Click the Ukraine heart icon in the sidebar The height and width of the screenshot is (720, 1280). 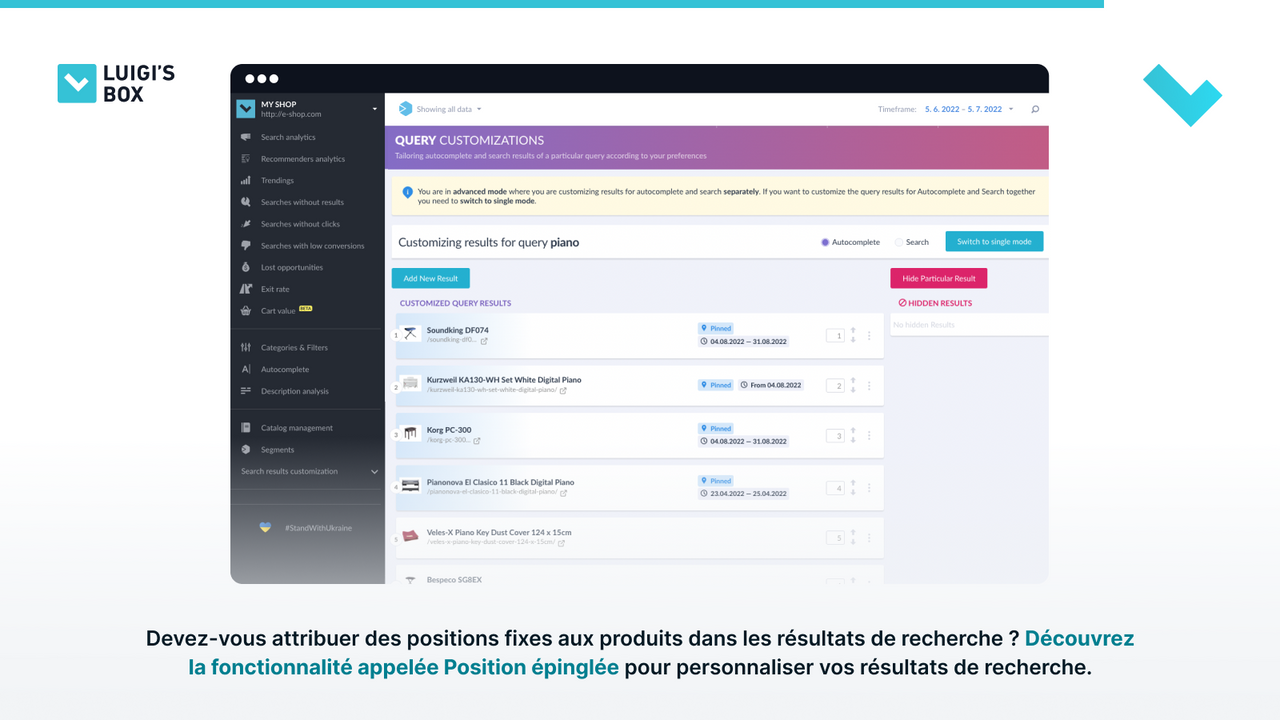tap(265, 527)
